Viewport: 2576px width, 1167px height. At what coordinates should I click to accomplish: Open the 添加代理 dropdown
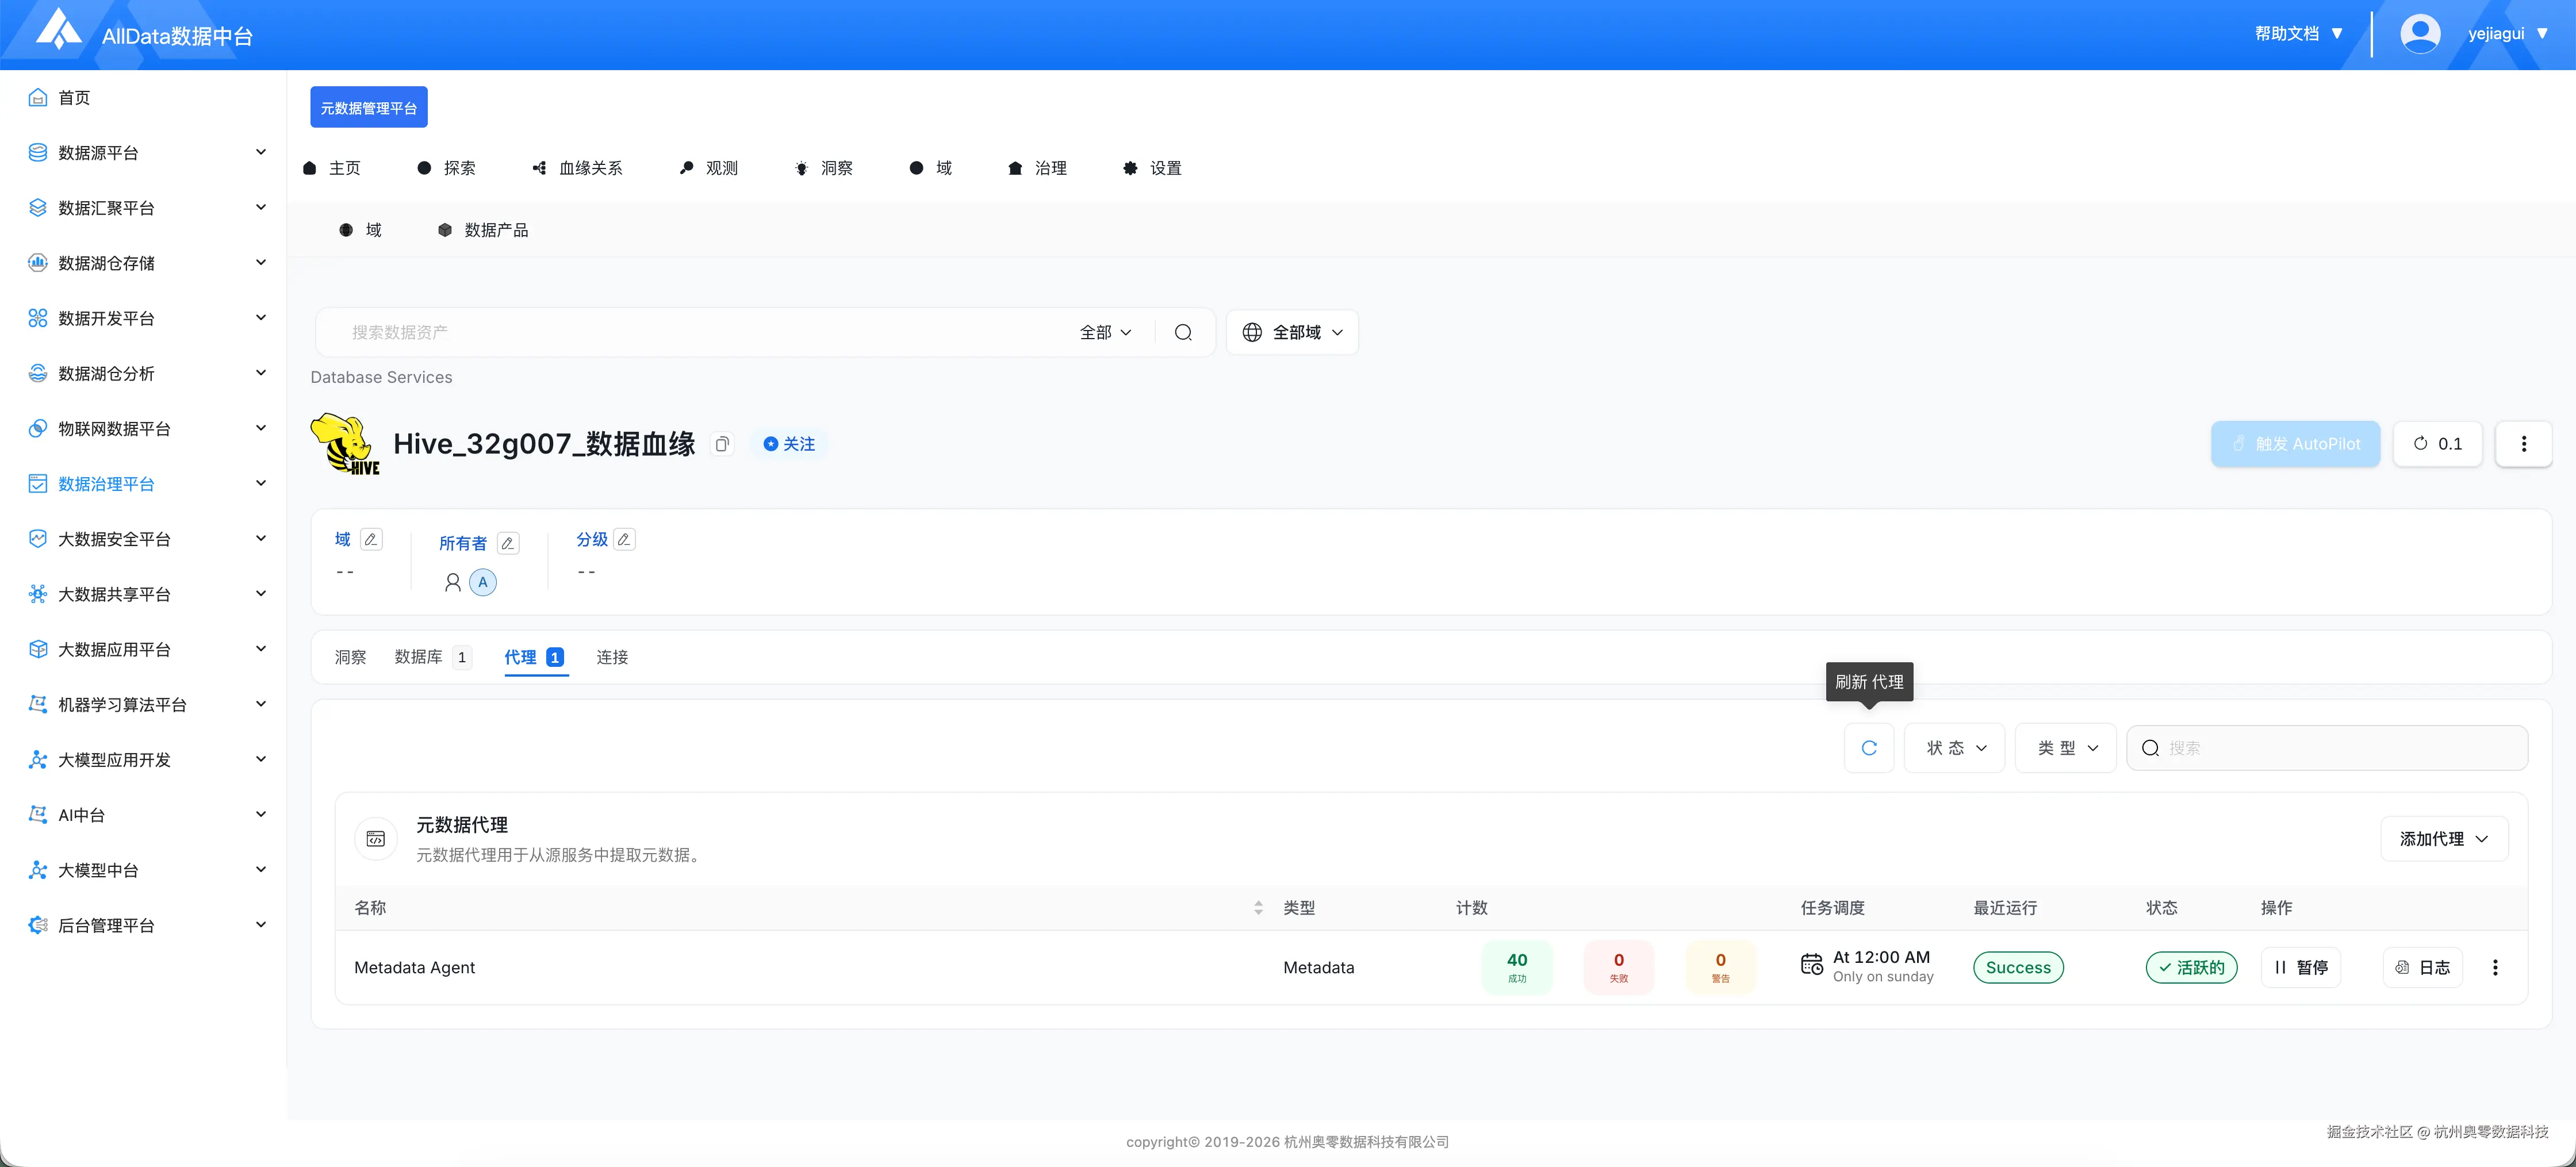(x=2444, y=839)
